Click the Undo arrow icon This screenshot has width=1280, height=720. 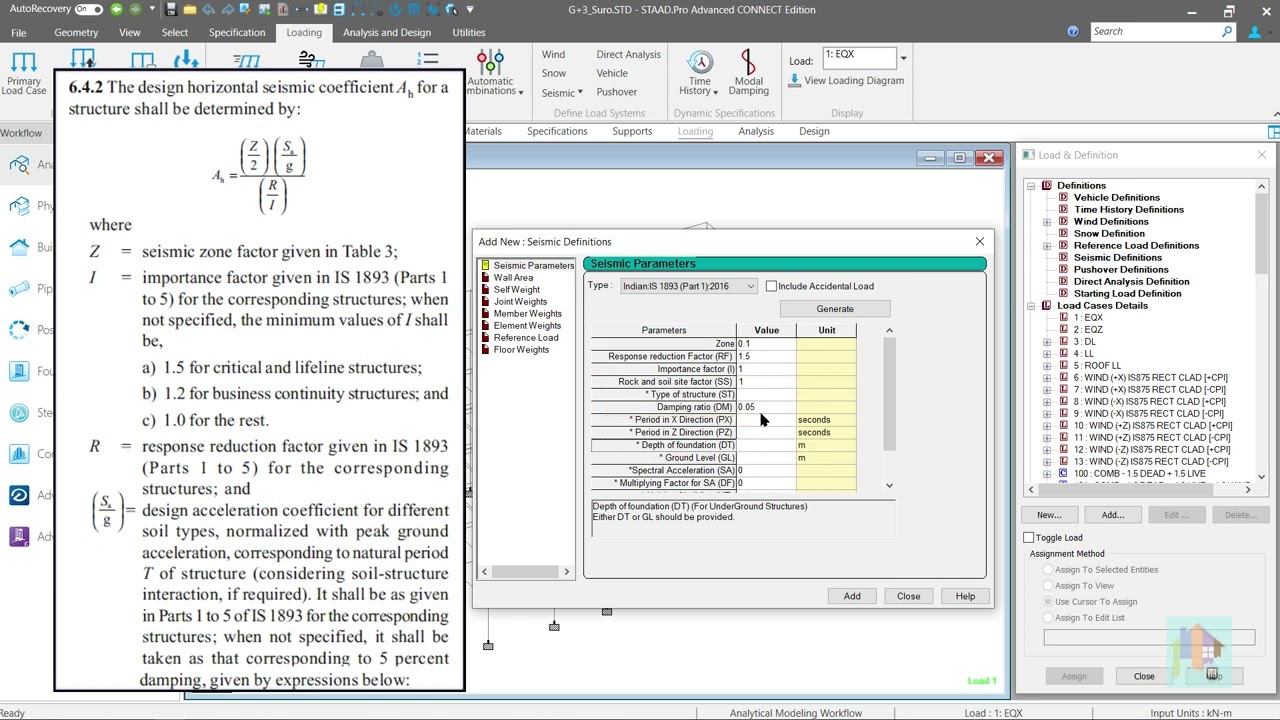[208, 9]
